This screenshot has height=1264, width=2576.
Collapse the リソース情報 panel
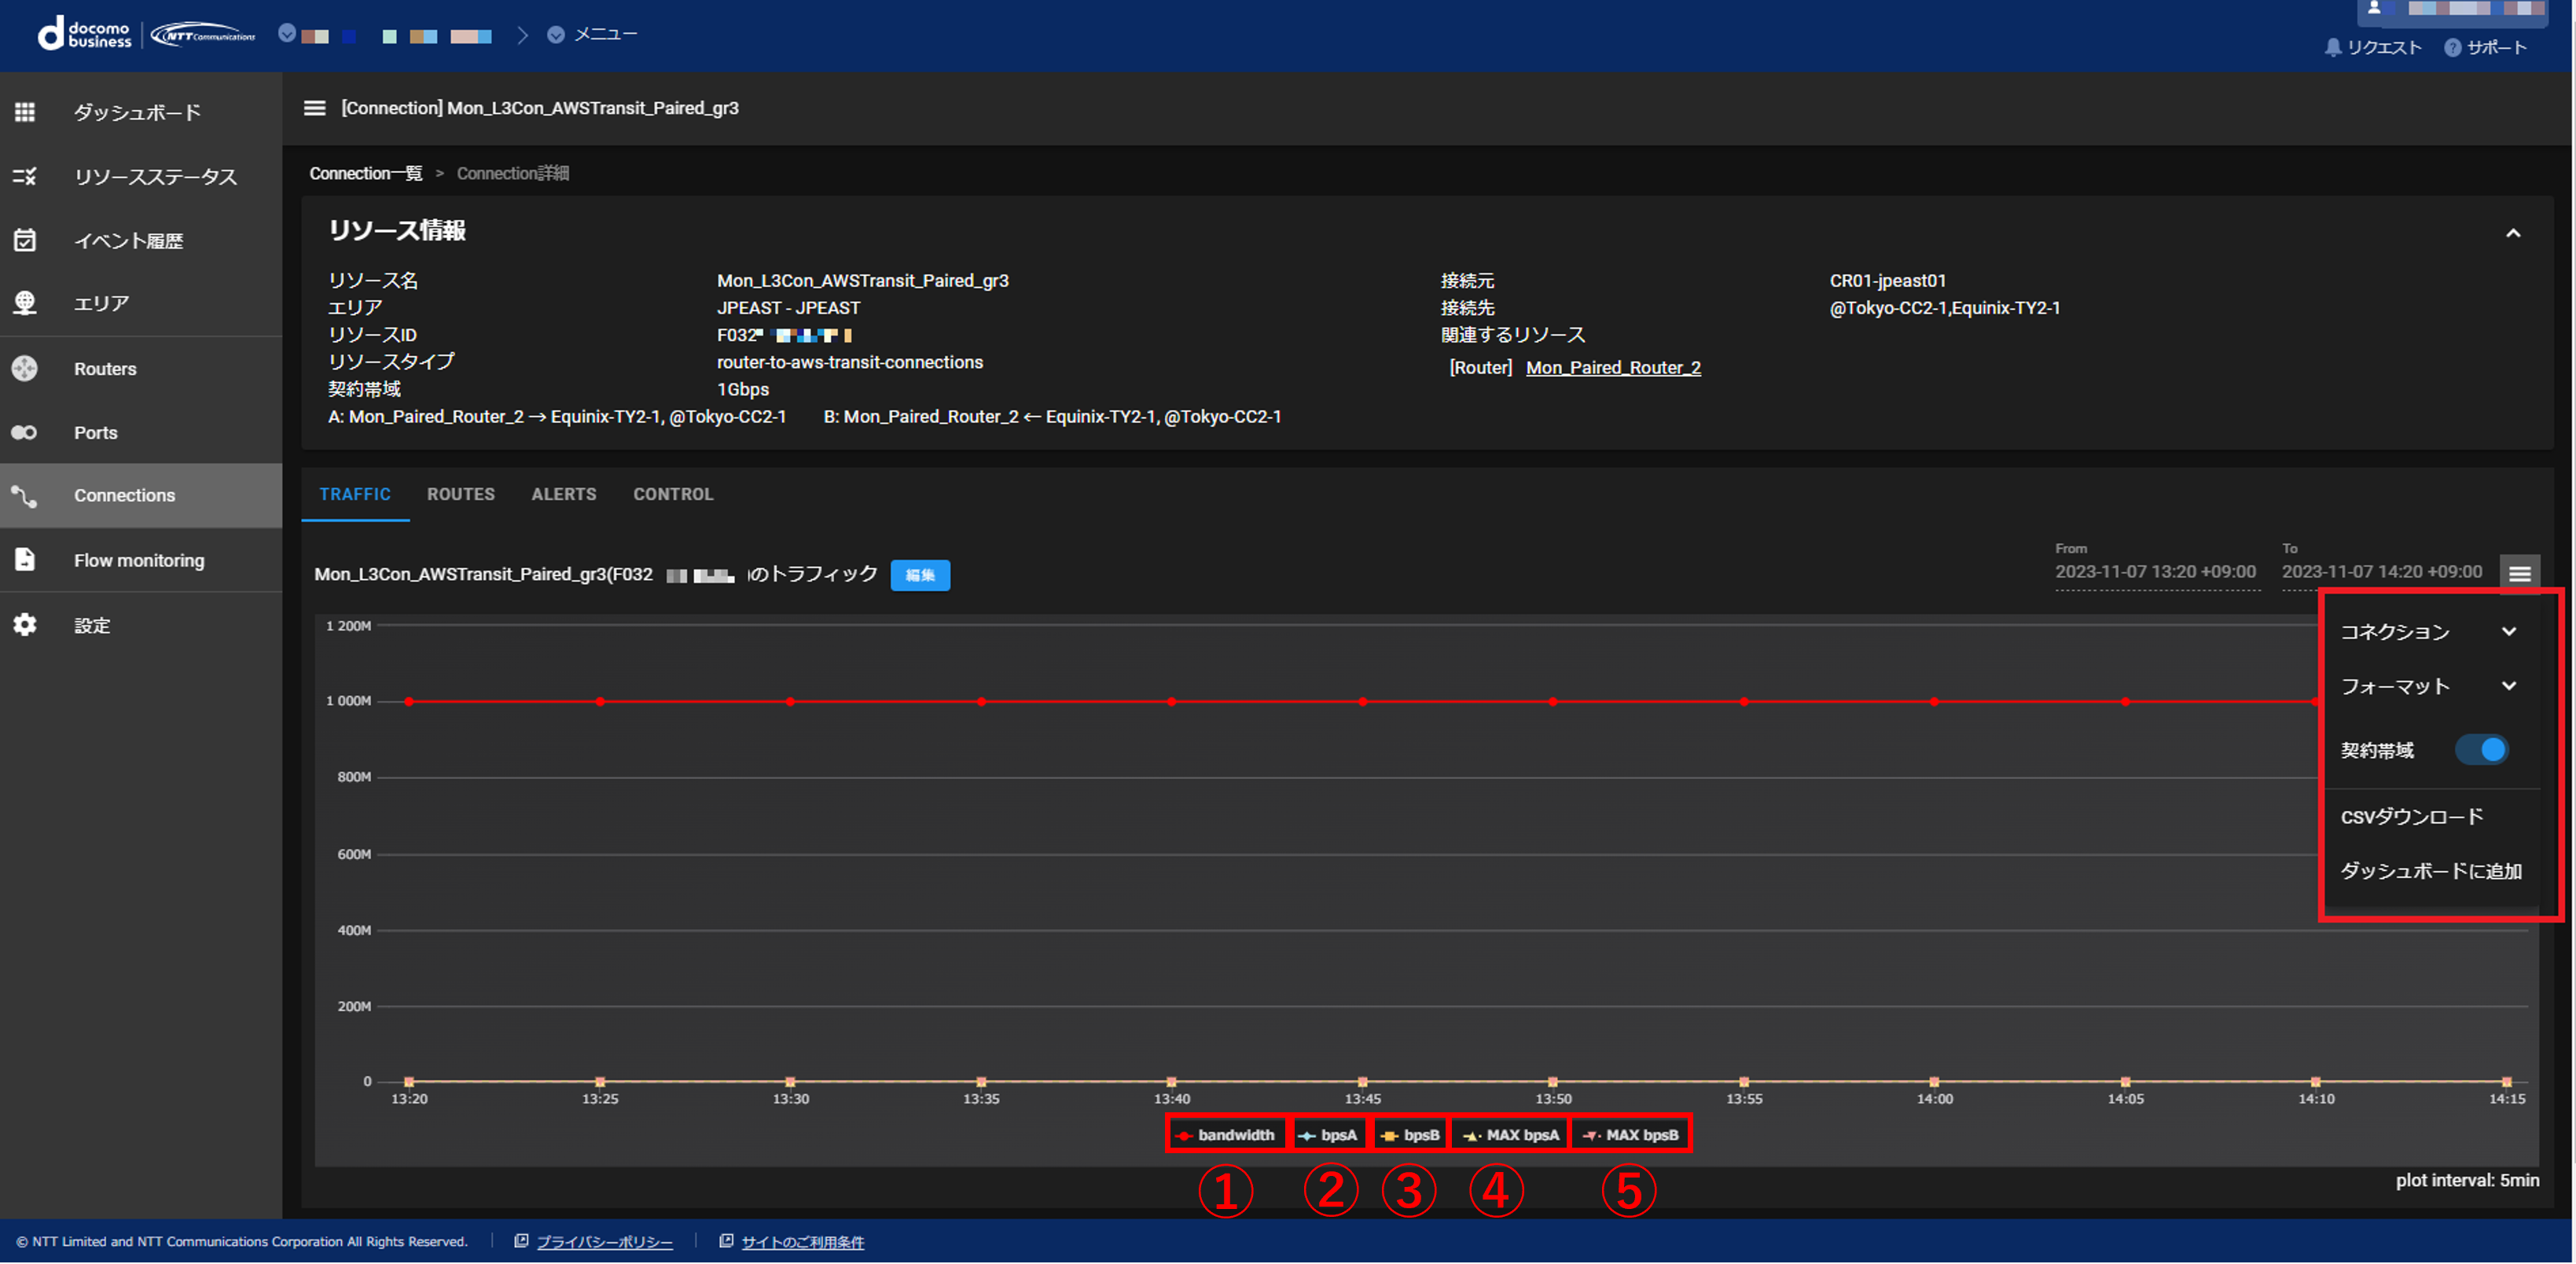[x=2513, y=233]
